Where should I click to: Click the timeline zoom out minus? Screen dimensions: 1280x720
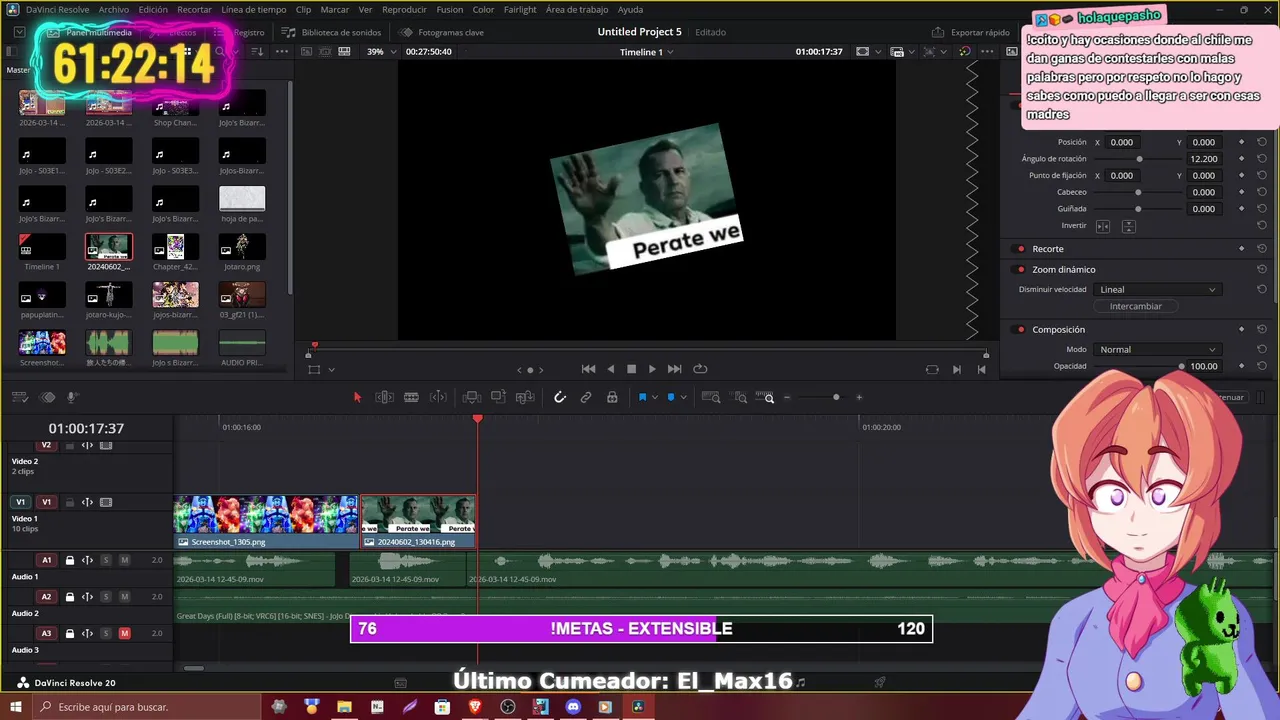787,397
